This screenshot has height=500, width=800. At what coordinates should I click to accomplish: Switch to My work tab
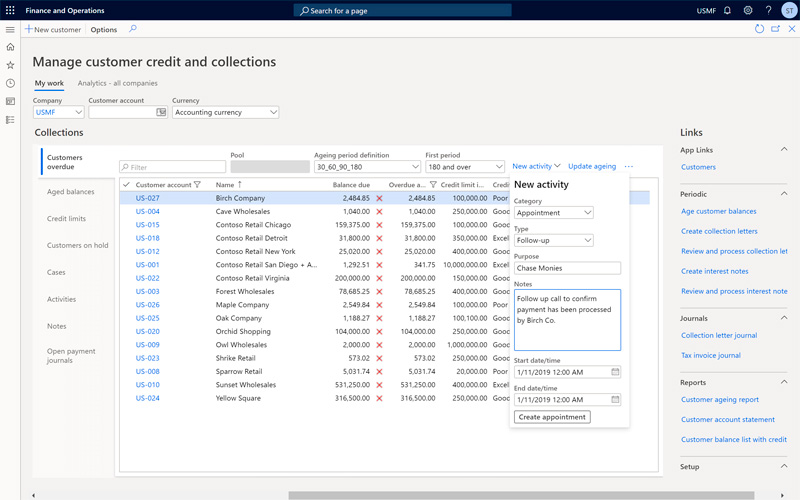pyautogui.click(x=49, y=83)
